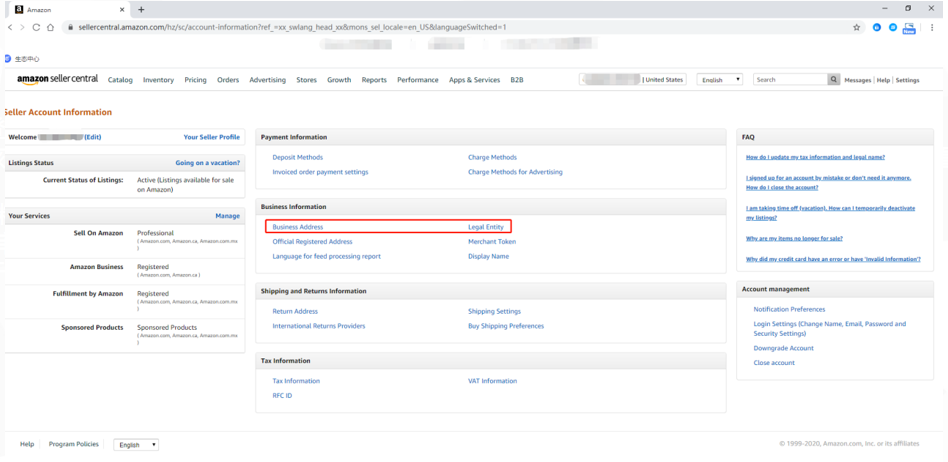Open Deposit Methods

[297, 157]
